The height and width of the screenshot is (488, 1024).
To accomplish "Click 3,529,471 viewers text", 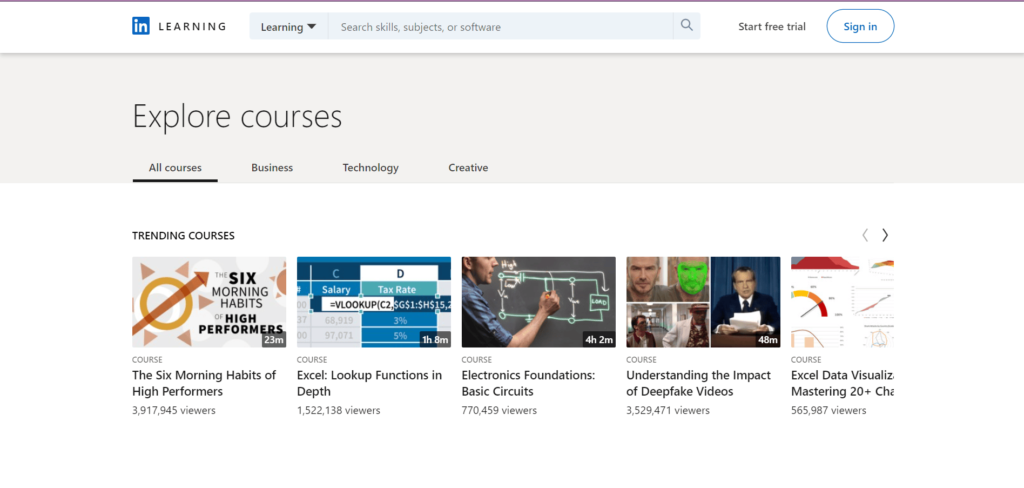I will pos(668,410).
